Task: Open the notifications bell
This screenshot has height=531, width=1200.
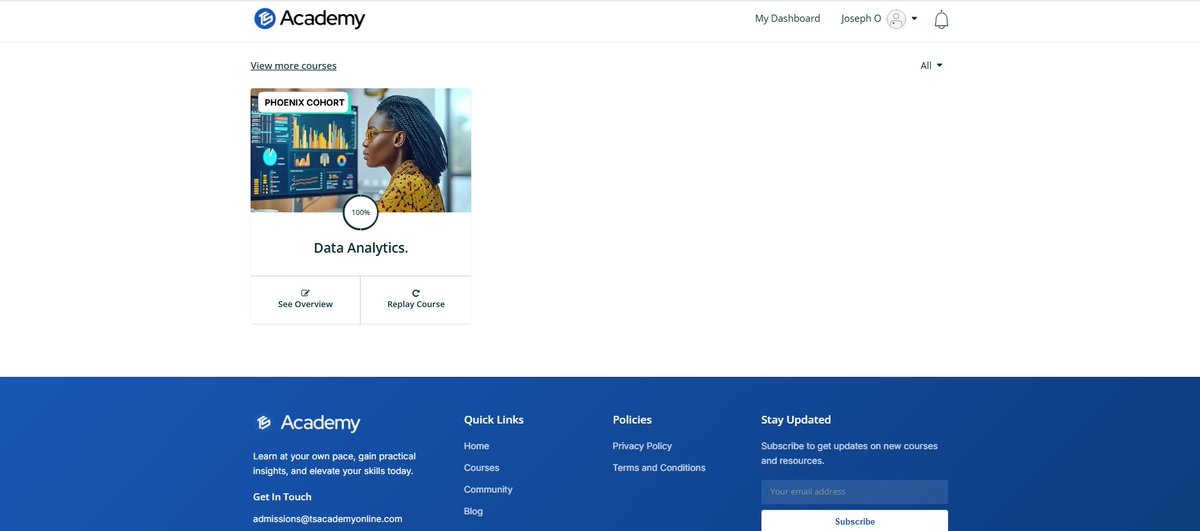Action: pos(941,19)
